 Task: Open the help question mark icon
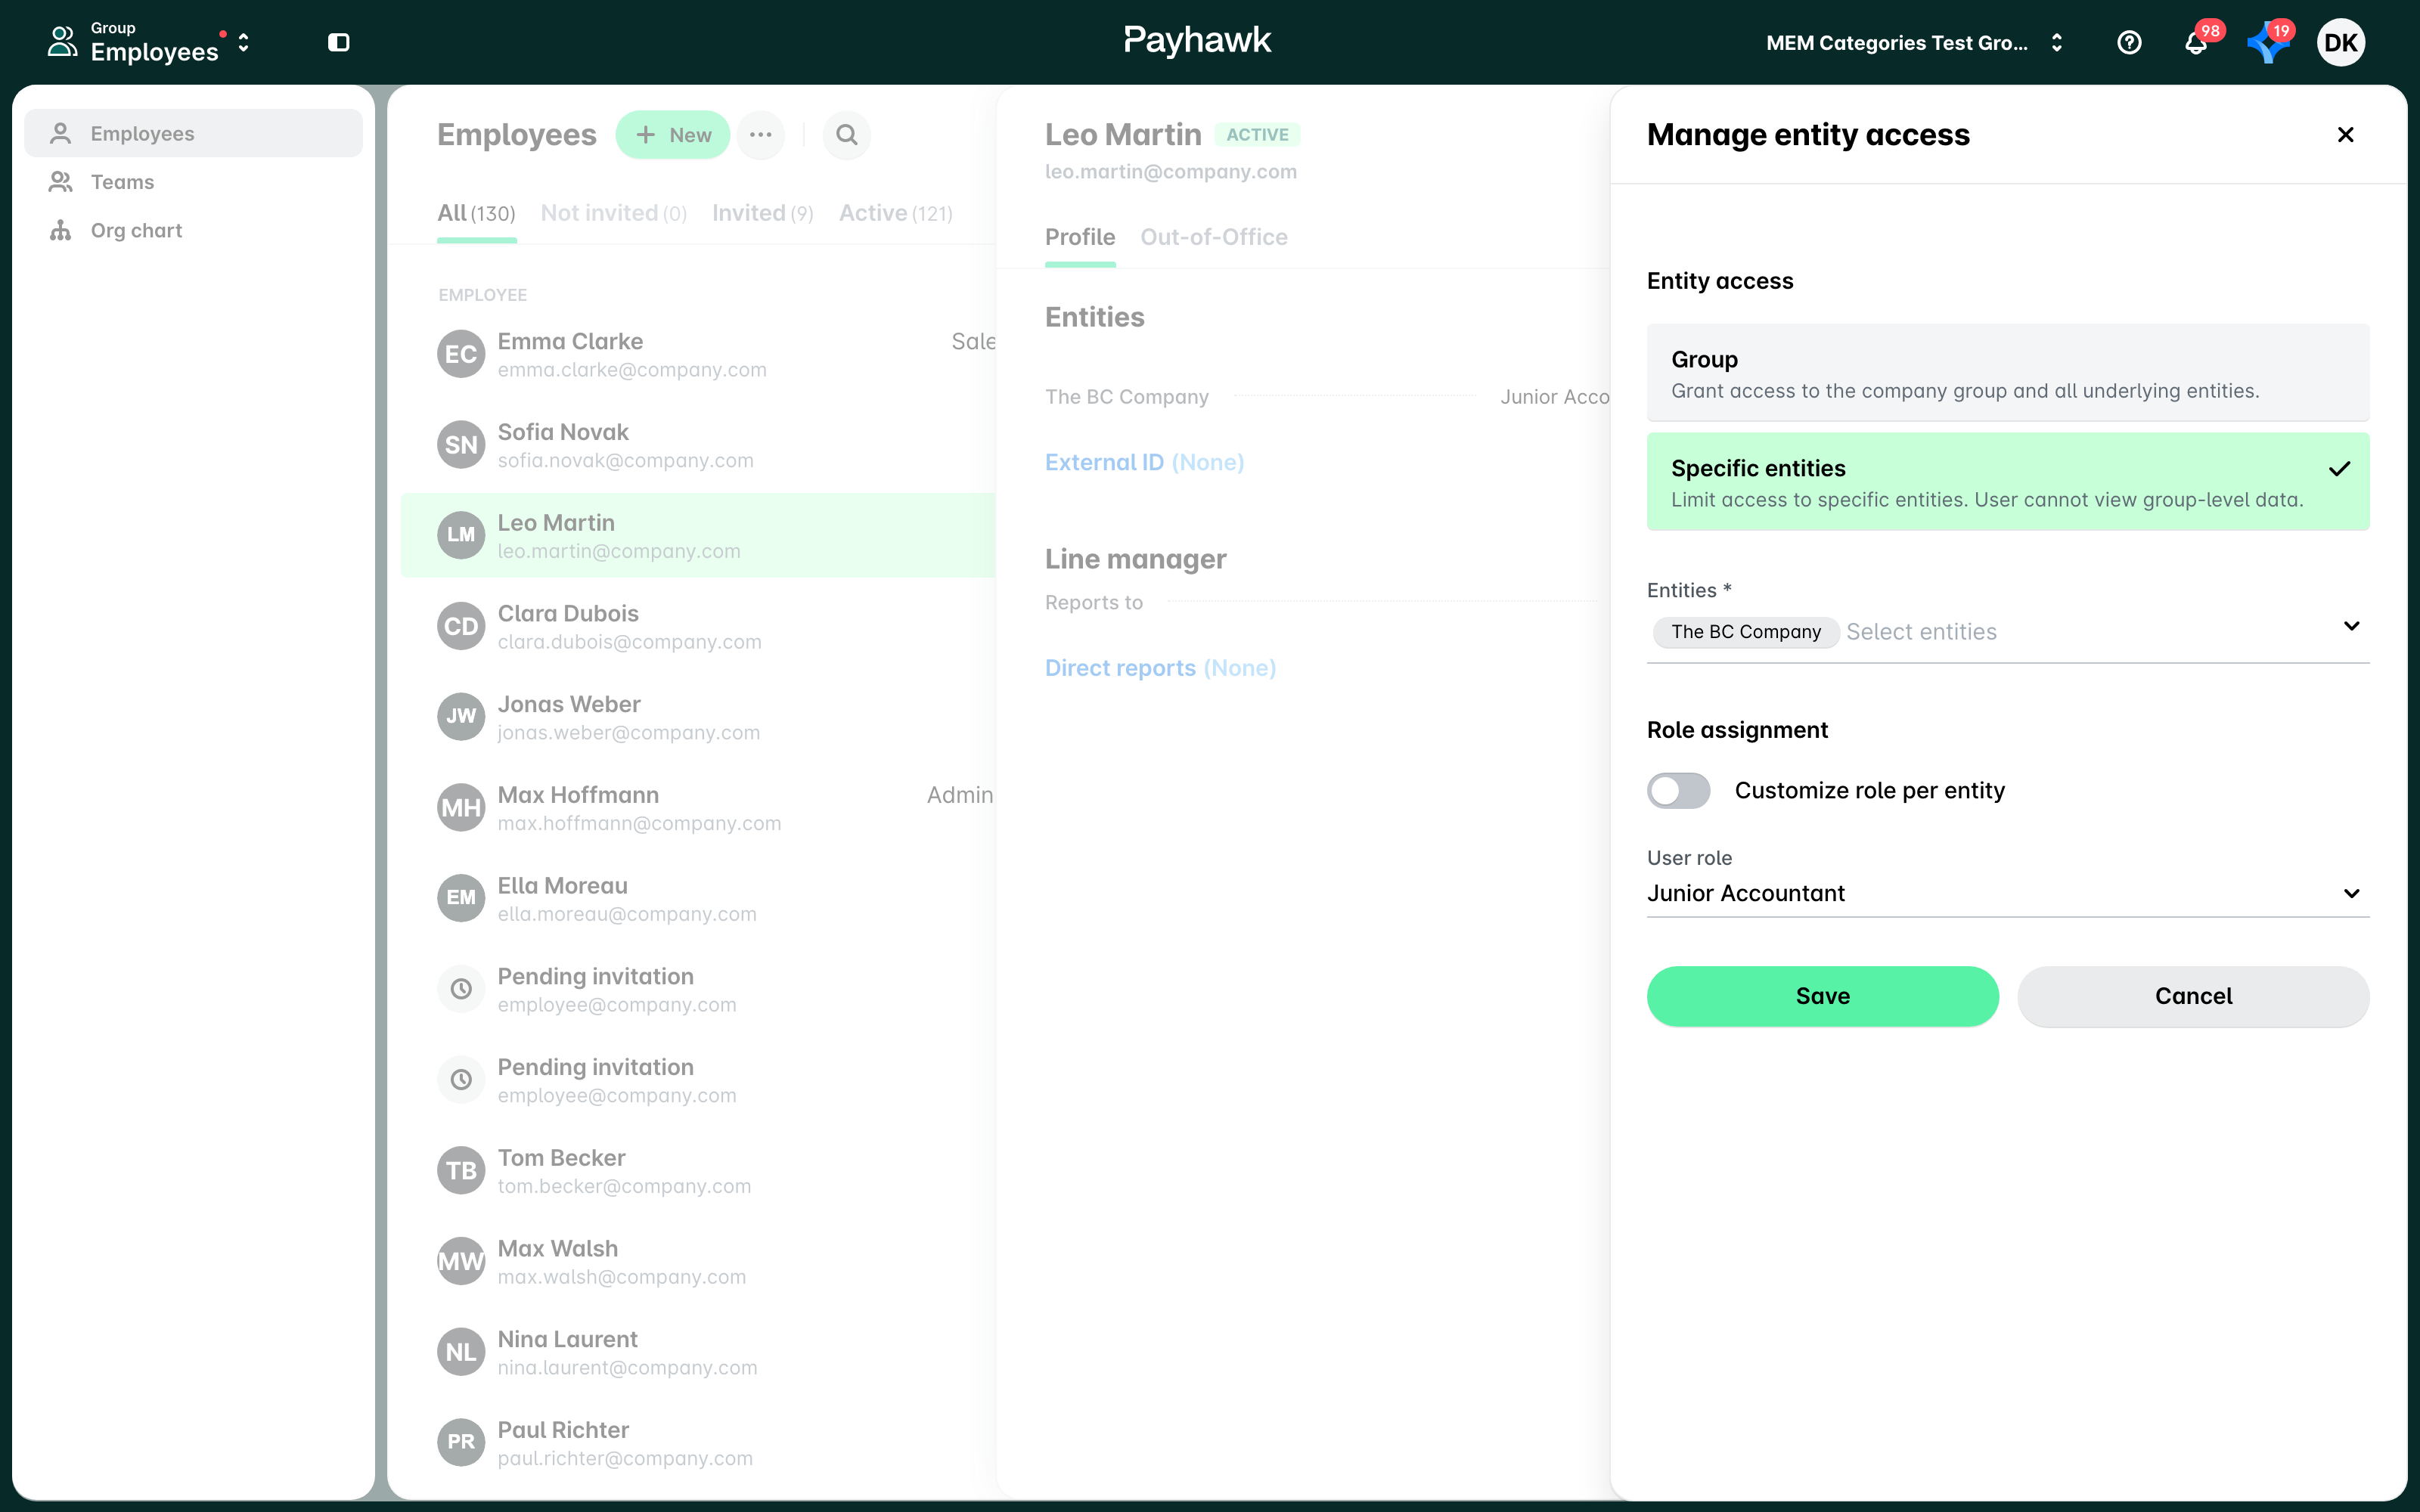pyautogui.click(x=2129, y=42)
